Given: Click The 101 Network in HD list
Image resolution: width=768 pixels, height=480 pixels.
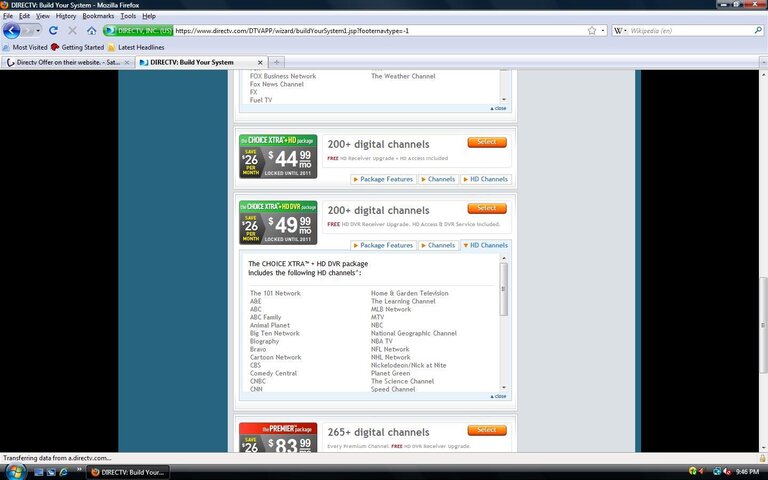Looking at the screenshot, I should [275, 293].
